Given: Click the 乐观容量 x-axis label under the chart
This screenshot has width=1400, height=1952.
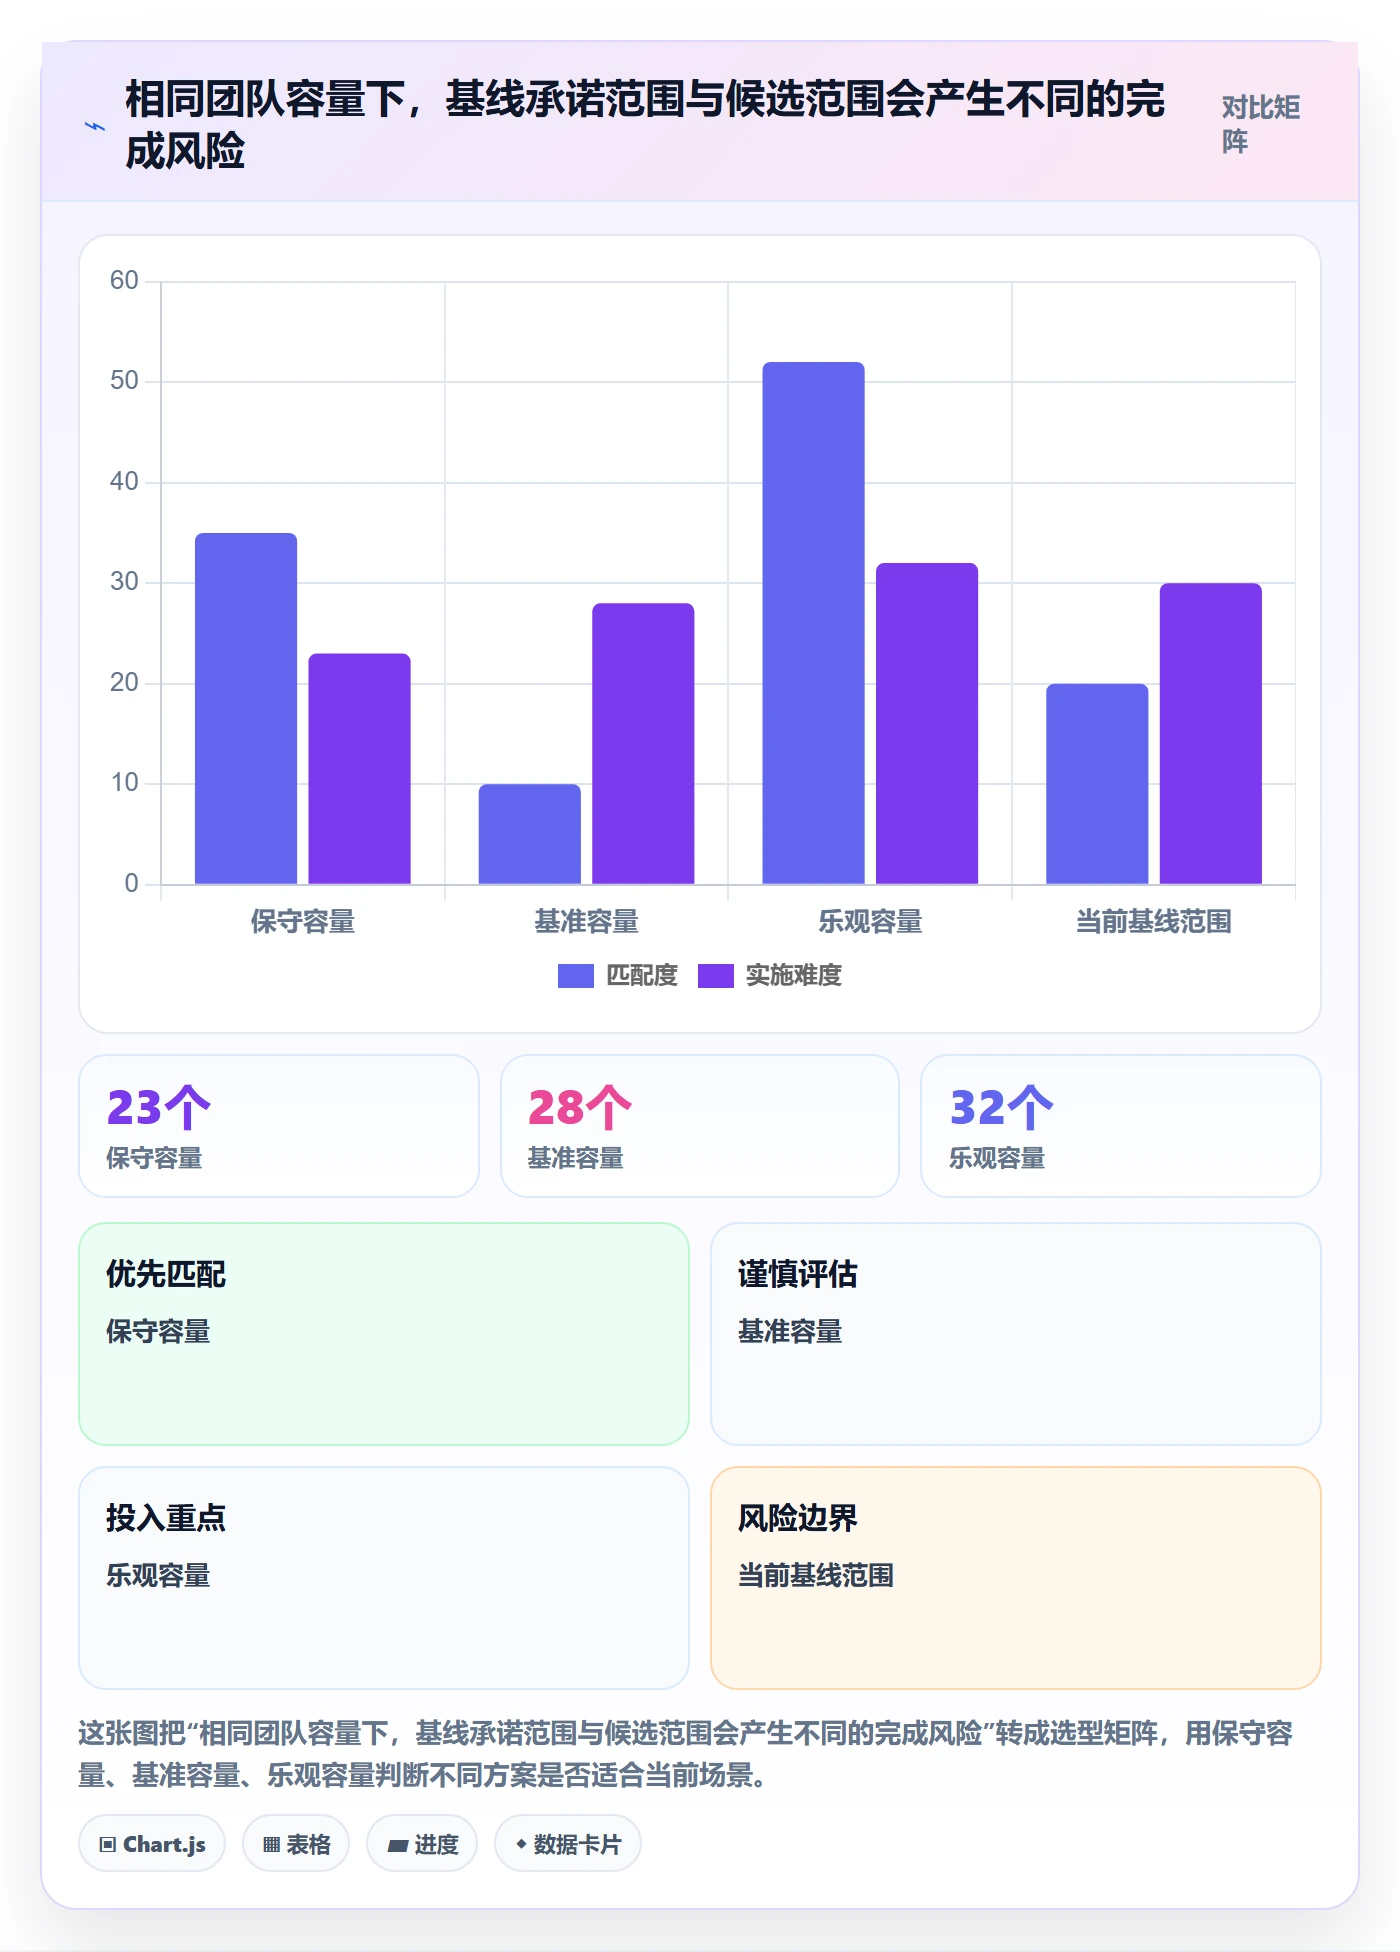Looking at the screenshot, I should pos(870,921).
